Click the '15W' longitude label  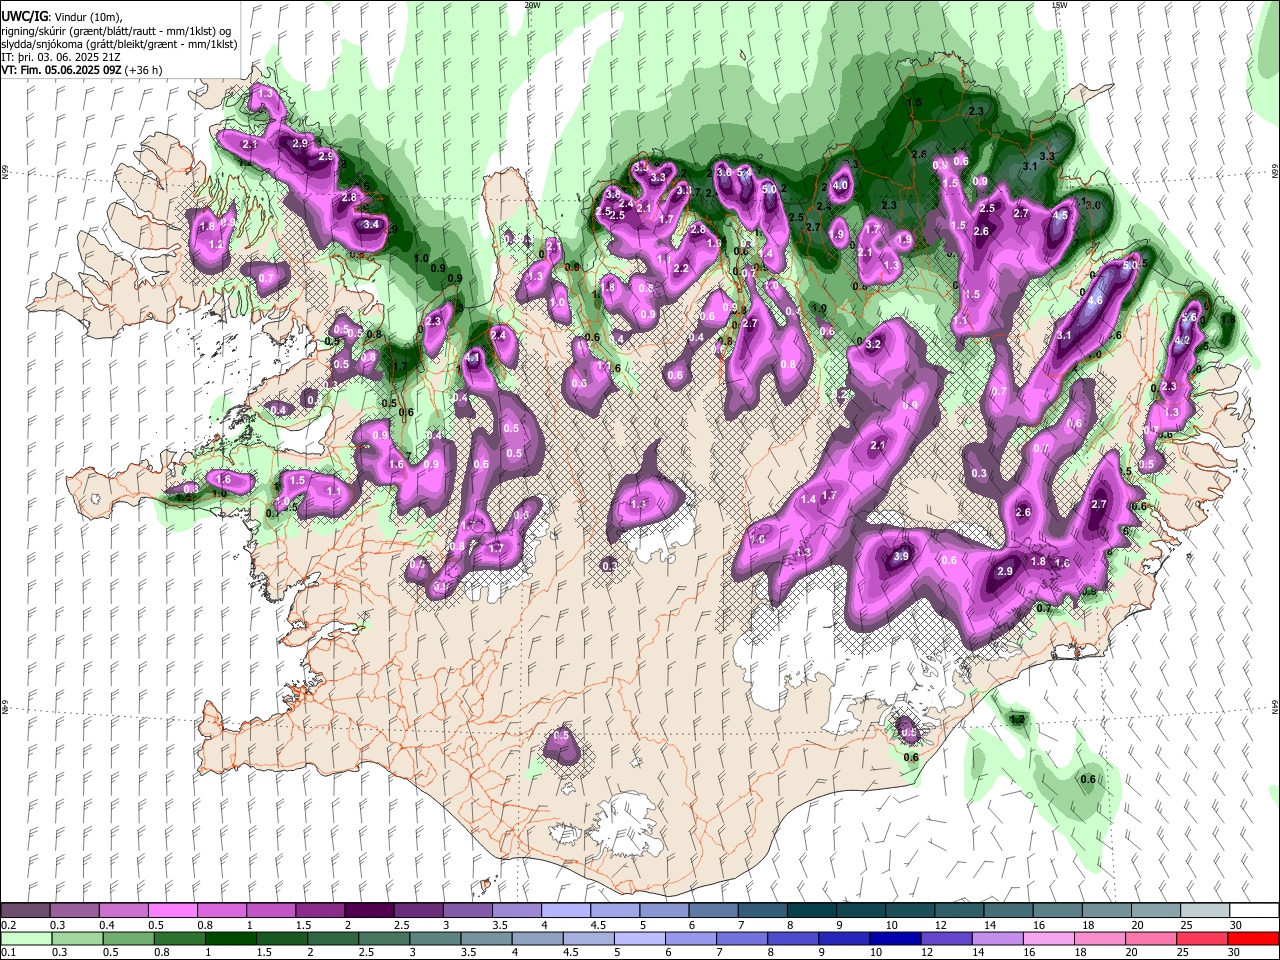[x=1059, y=5]
